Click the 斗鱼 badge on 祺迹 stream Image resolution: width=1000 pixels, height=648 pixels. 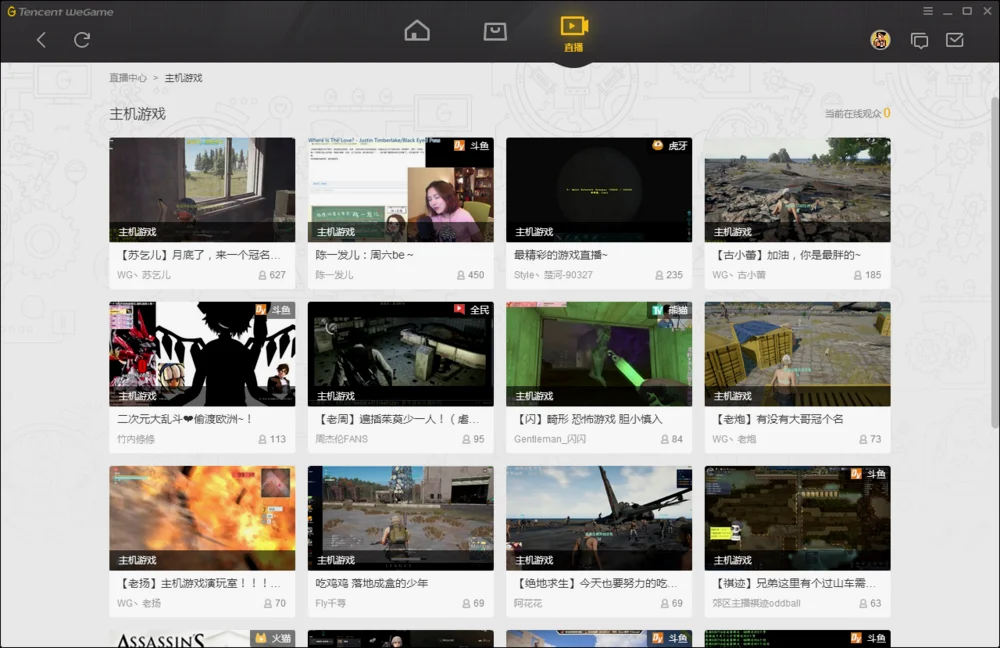(x=869, y=473)
